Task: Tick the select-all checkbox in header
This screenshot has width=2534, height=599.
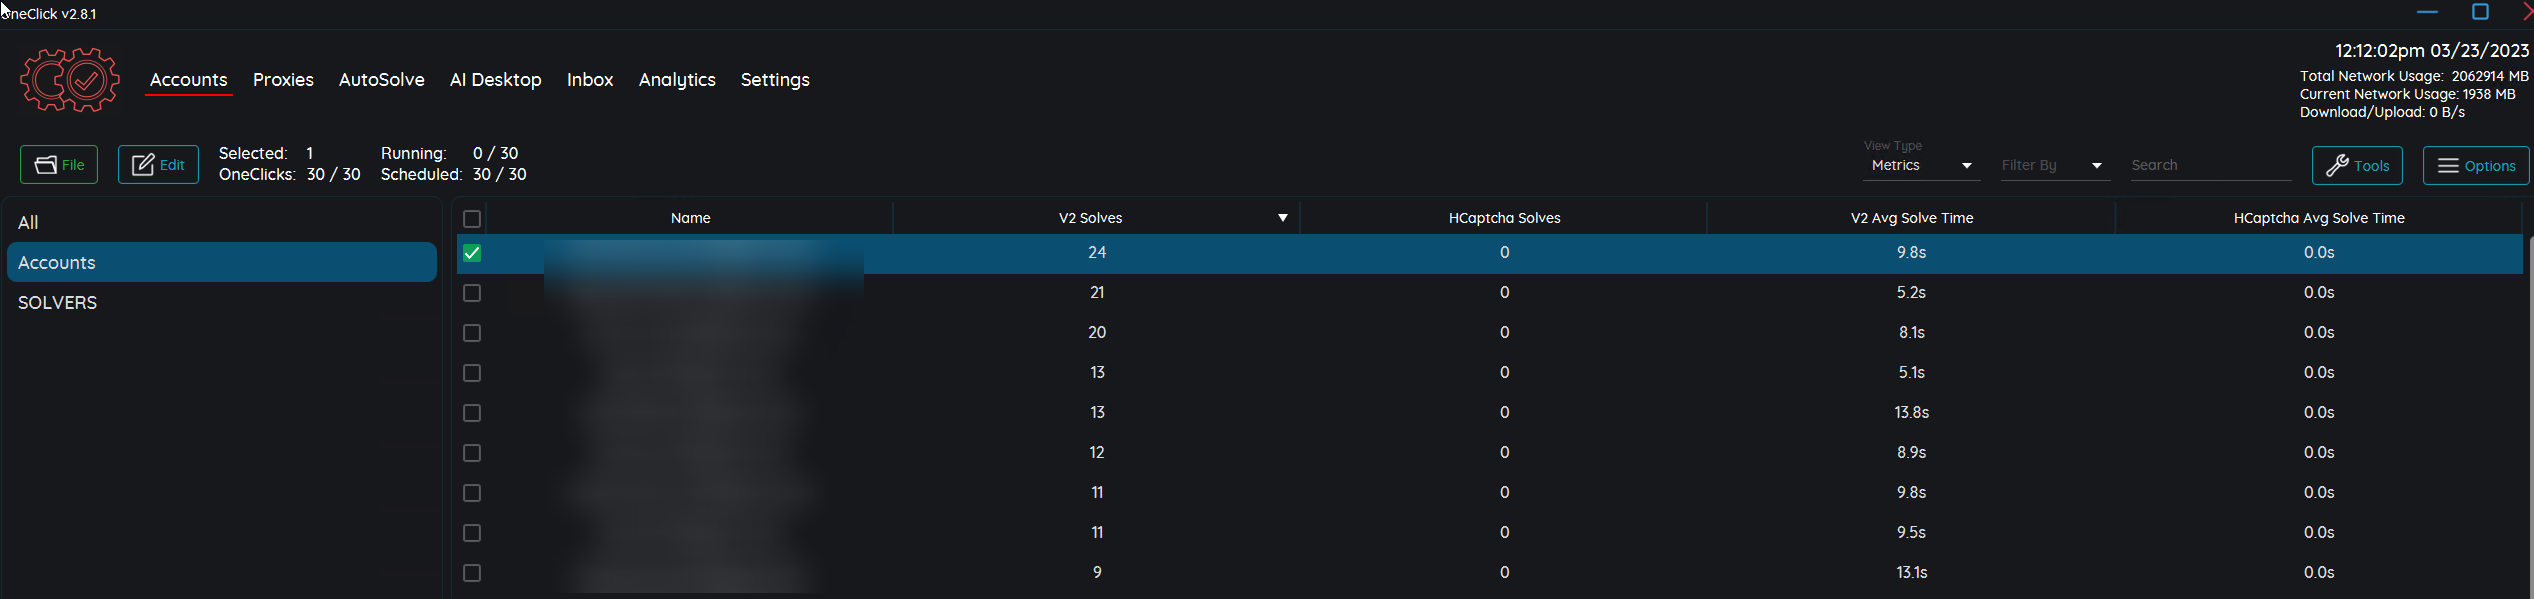Action: 472,218
